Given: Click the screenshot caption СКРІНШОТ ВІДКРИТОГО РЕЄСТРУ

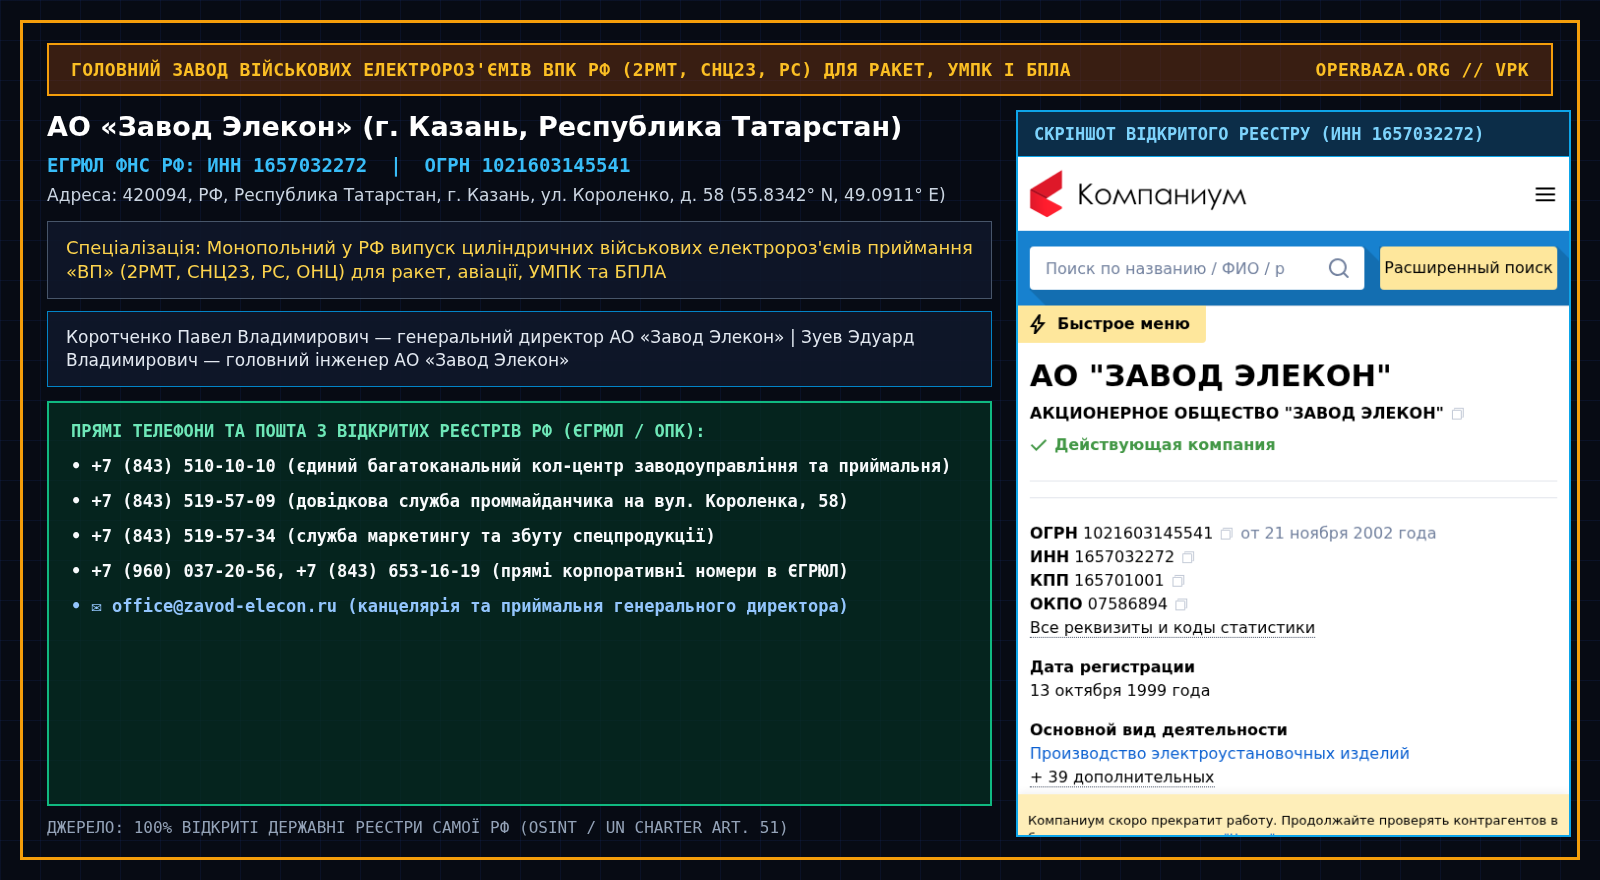Looking at the screenshot, I should [x=1258, y=134].
